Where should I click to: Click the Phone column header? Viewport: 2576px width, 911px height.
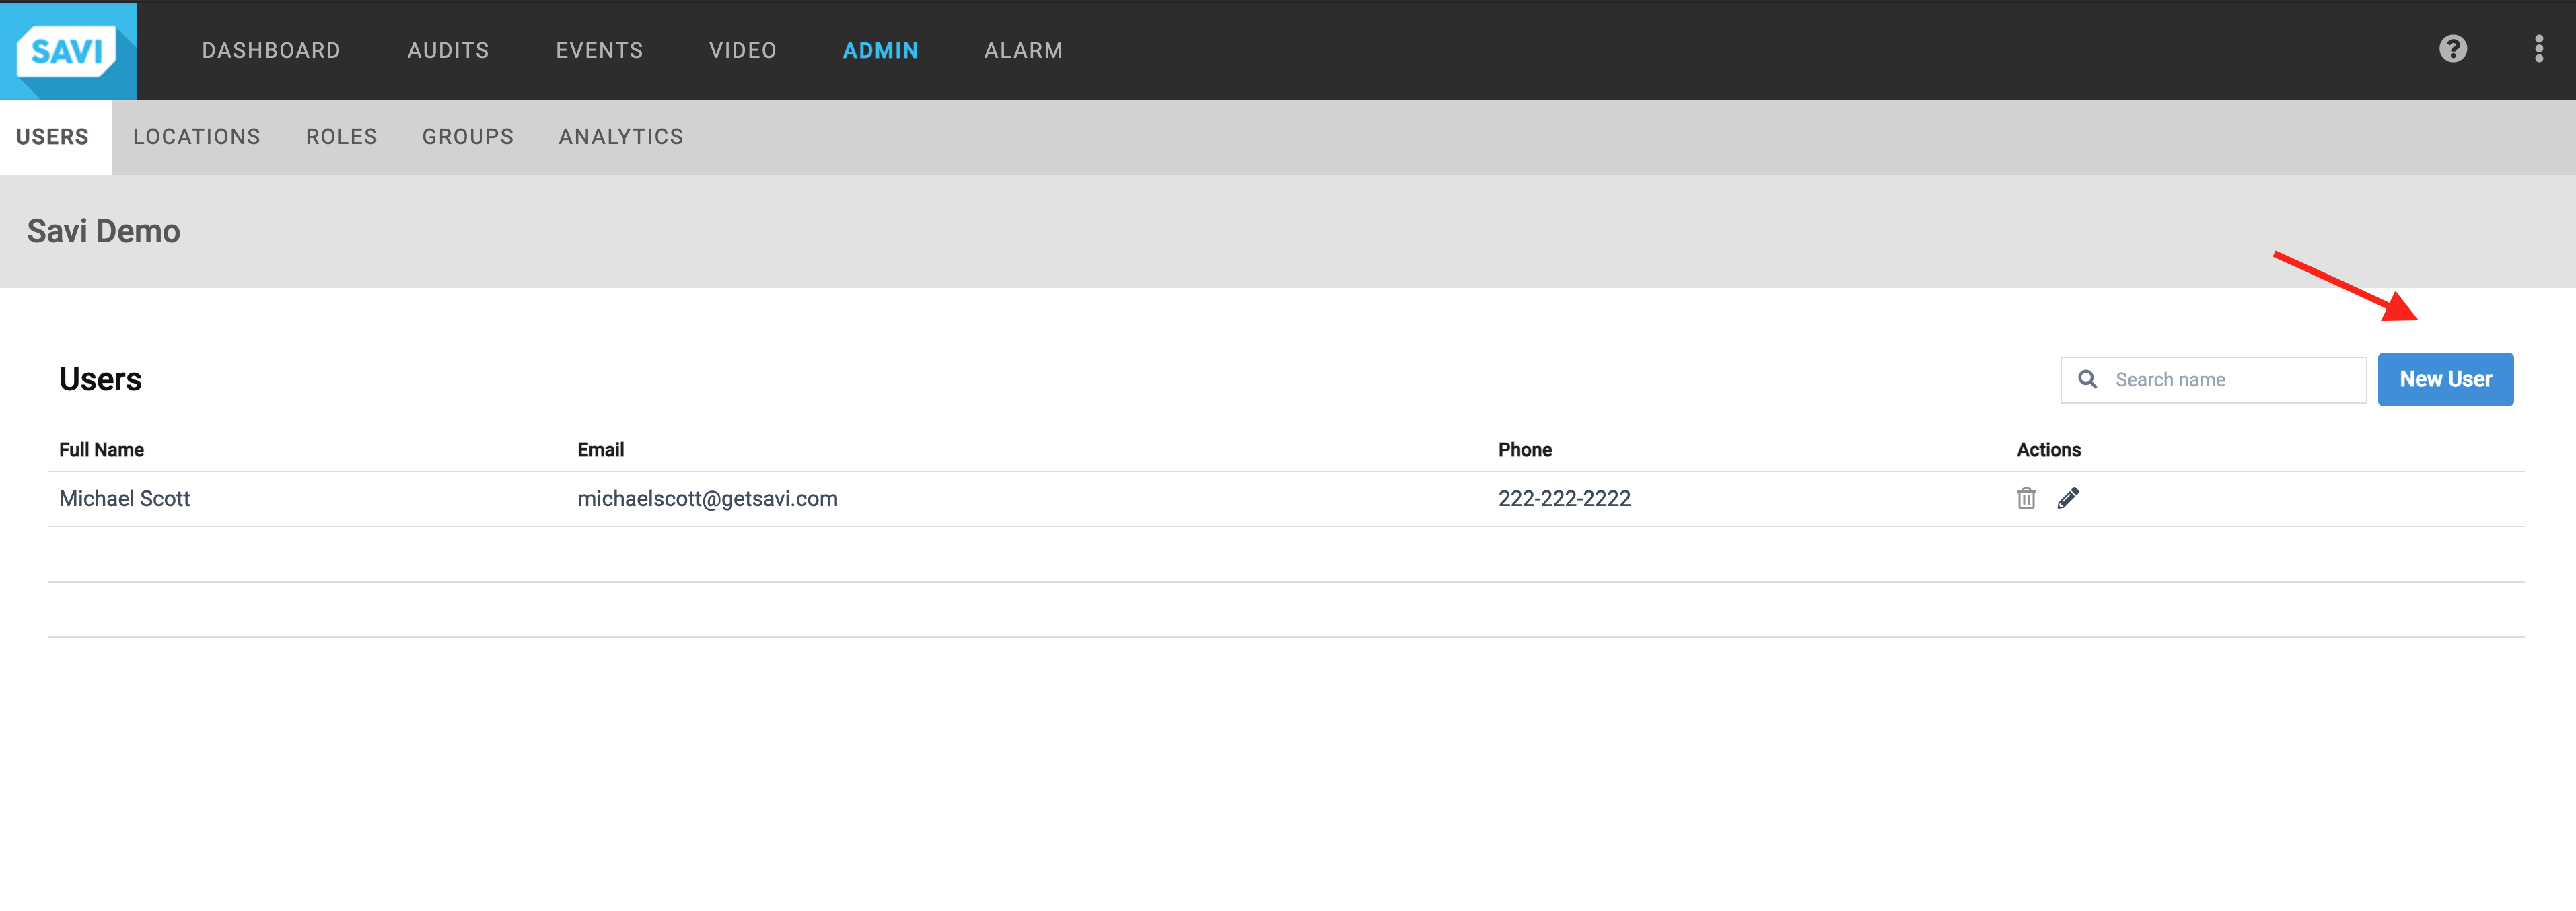click(x=1524, y=450)
